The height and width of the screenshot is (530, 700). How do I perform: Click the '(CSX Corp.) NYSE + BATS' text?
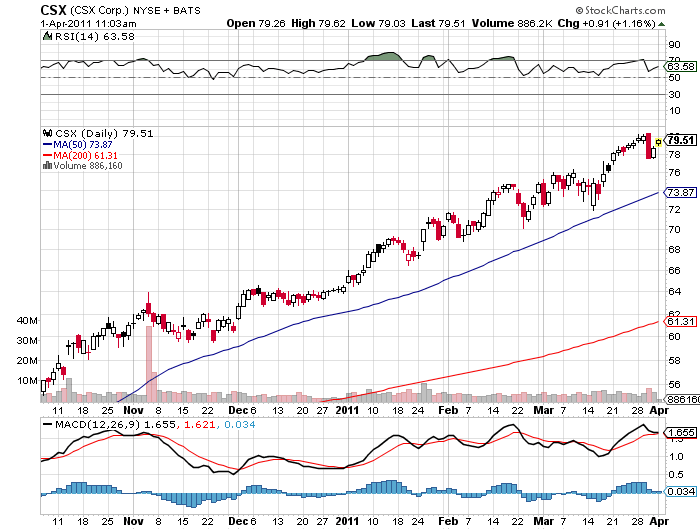[135, 10]
